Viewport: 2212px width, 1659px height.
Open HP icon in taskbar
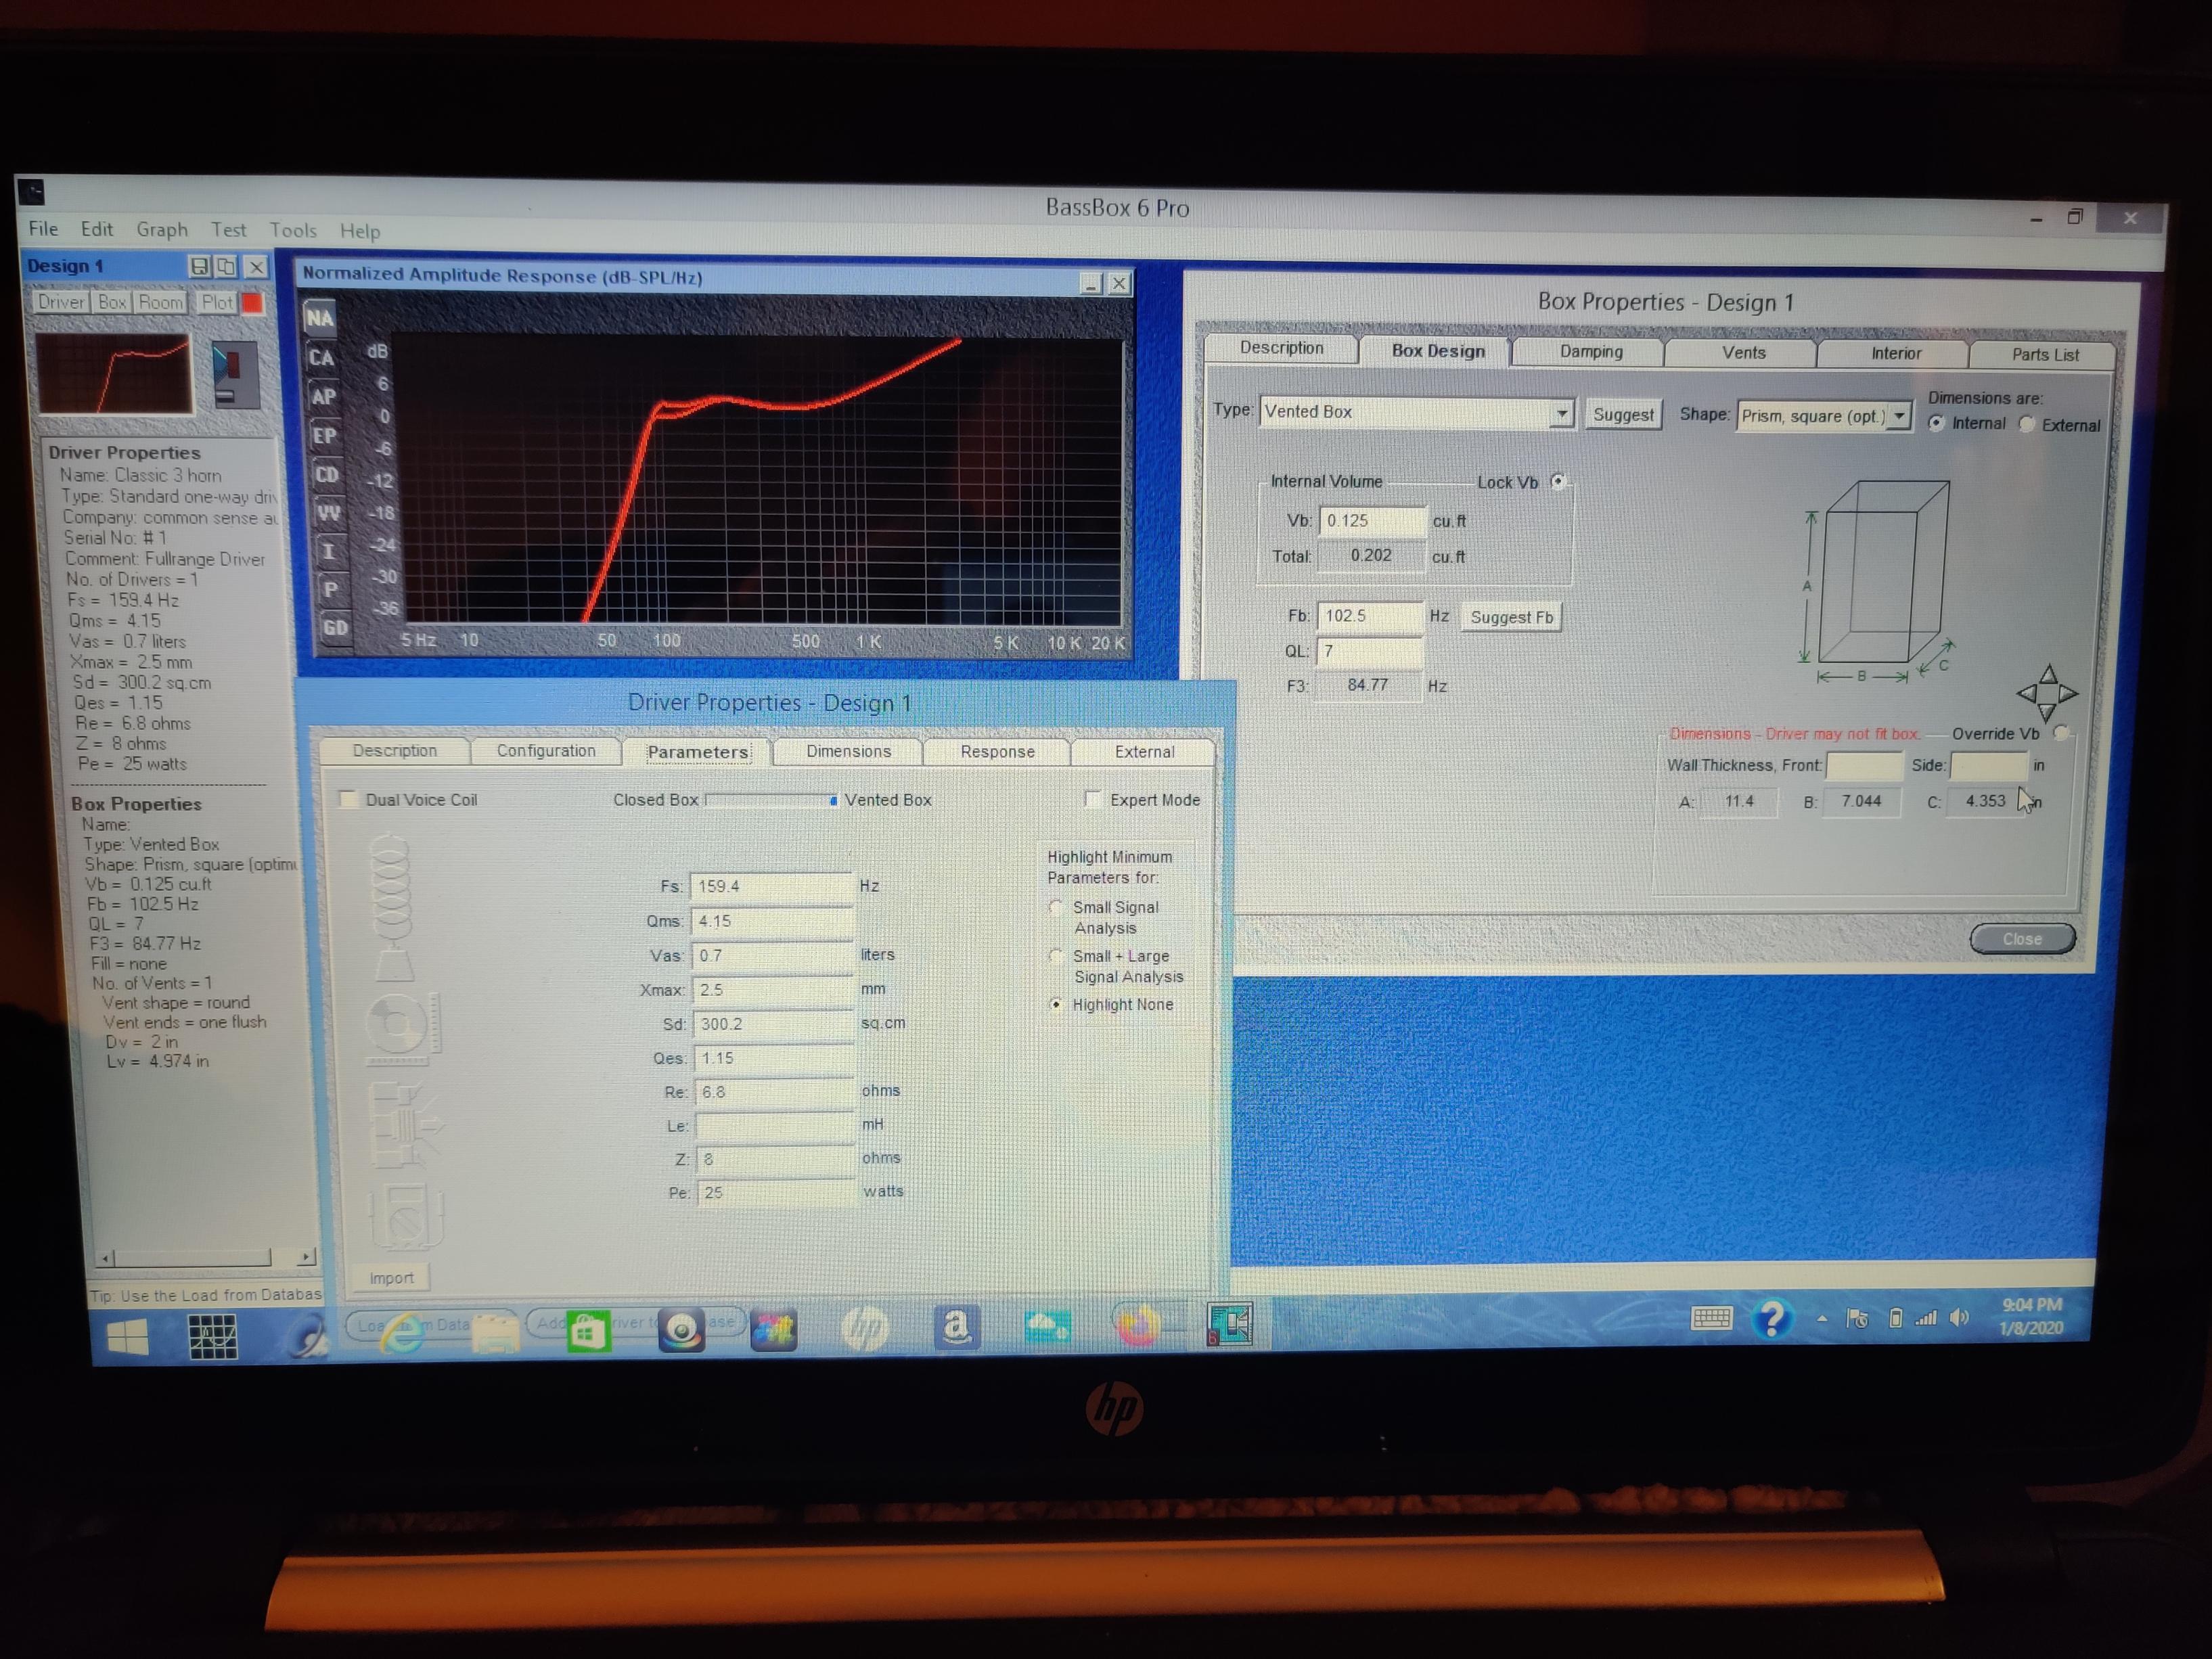click(x=865, y=1328)
